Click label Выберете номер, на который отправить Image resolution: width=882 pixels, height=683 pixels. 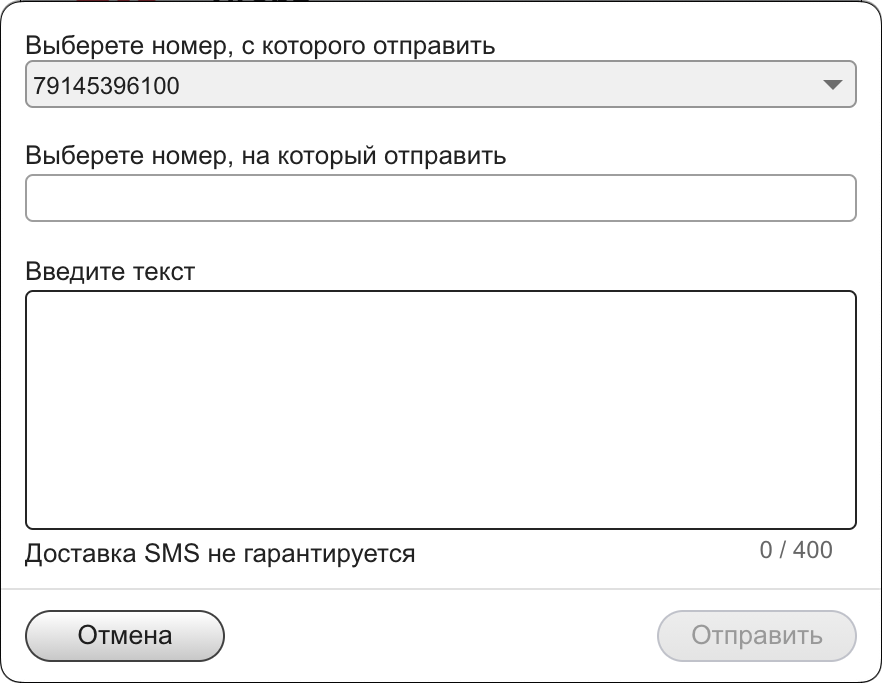click(x=265, y=156)
